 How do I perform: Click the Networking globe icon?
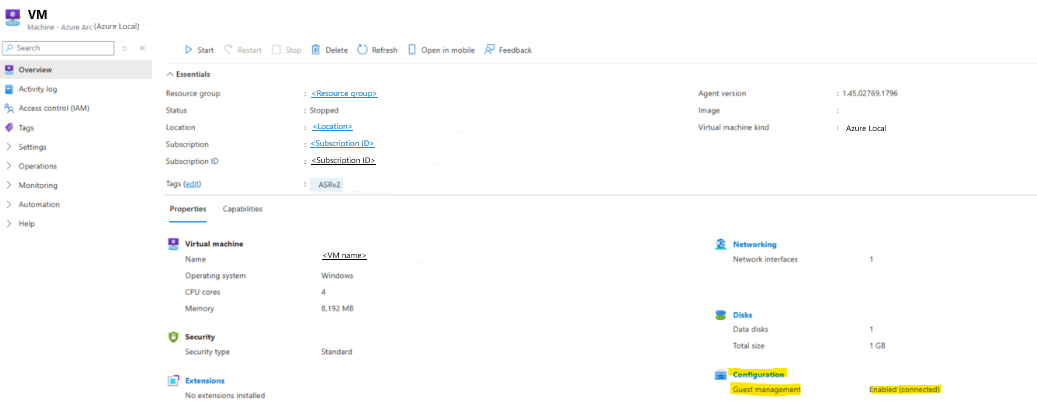pos(721,245)
